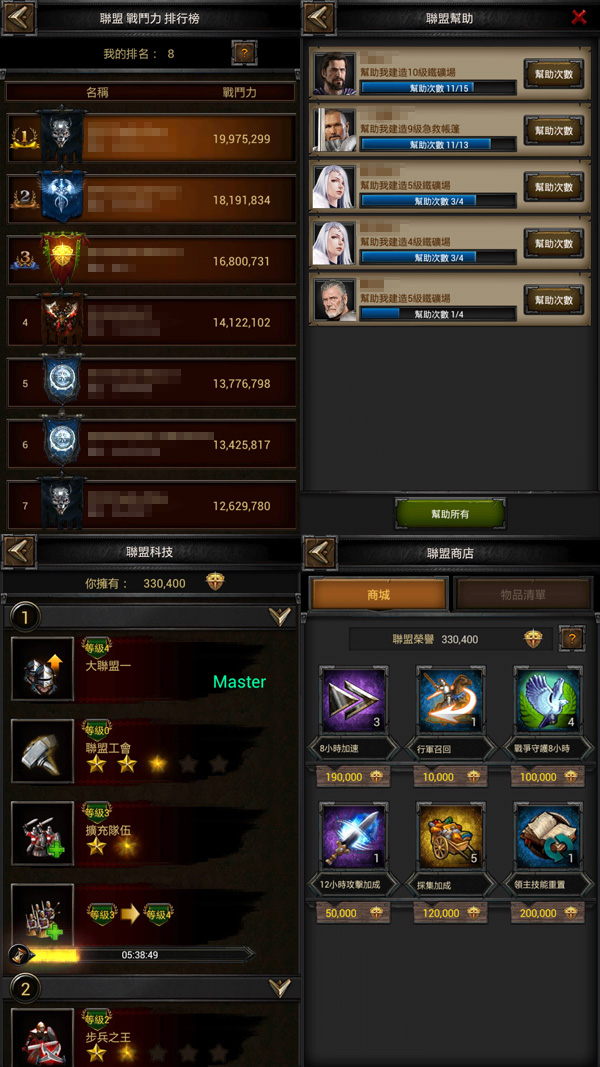This screenshot has width=600, height=1067.
Task: Click the help question mark beside 我的排名
Action: 244,52
